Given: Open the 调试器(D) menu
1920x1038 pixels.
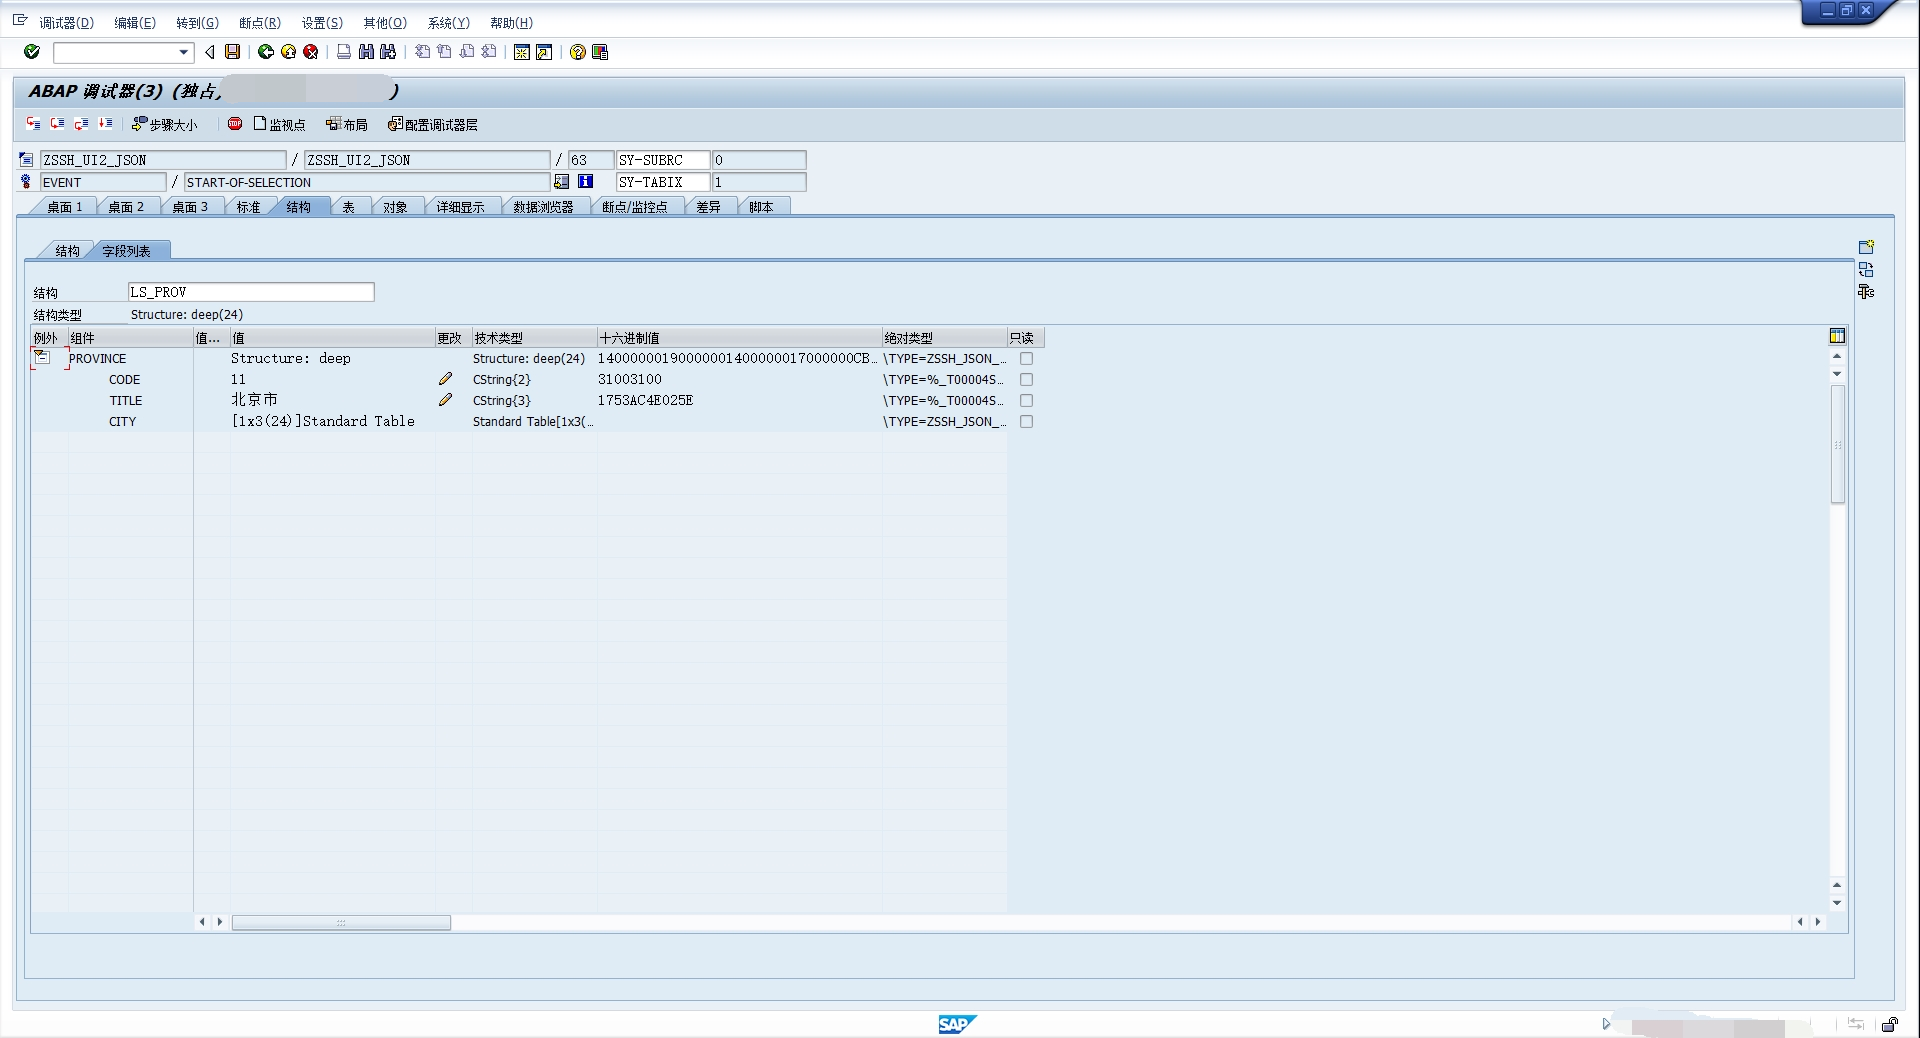Looking at the screenshot, I should tap(66, 23).
